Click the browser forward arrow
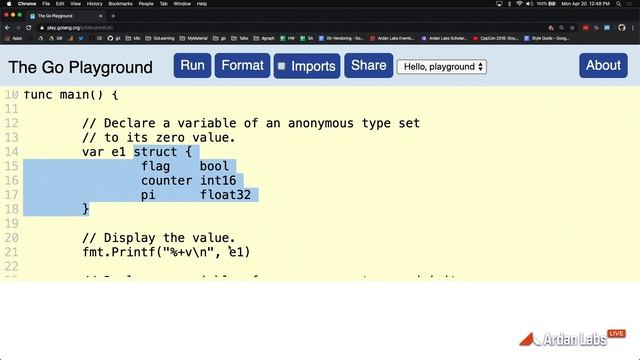640x360 pixels. tap(18, 28)
